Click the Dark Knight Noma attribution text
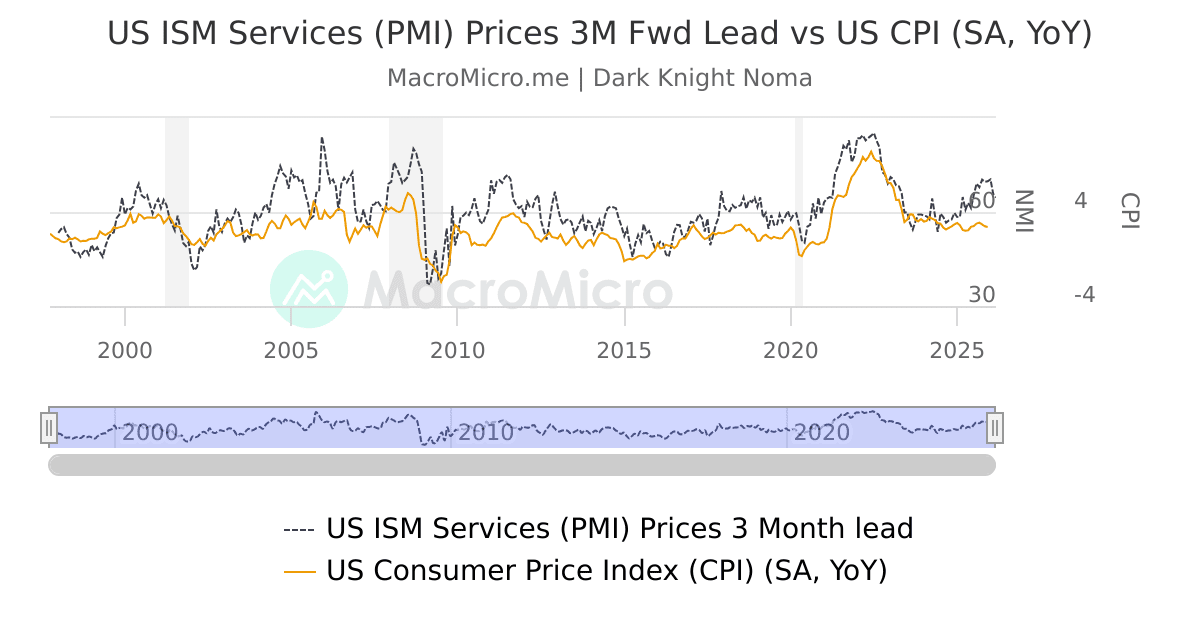This screenshot has width=1200, height=630. click(705, 77)
